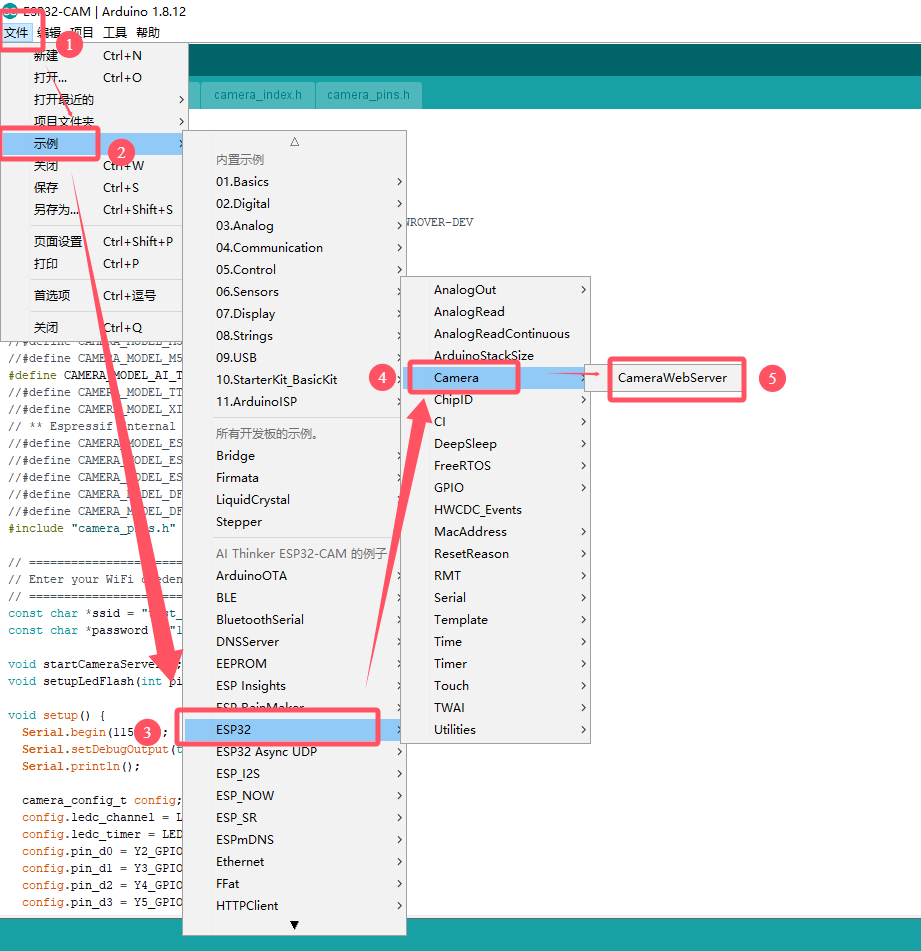Viewport: 921px width, 951px height.
Task: Choose 保存 from file menu
Action: (94, 187)
